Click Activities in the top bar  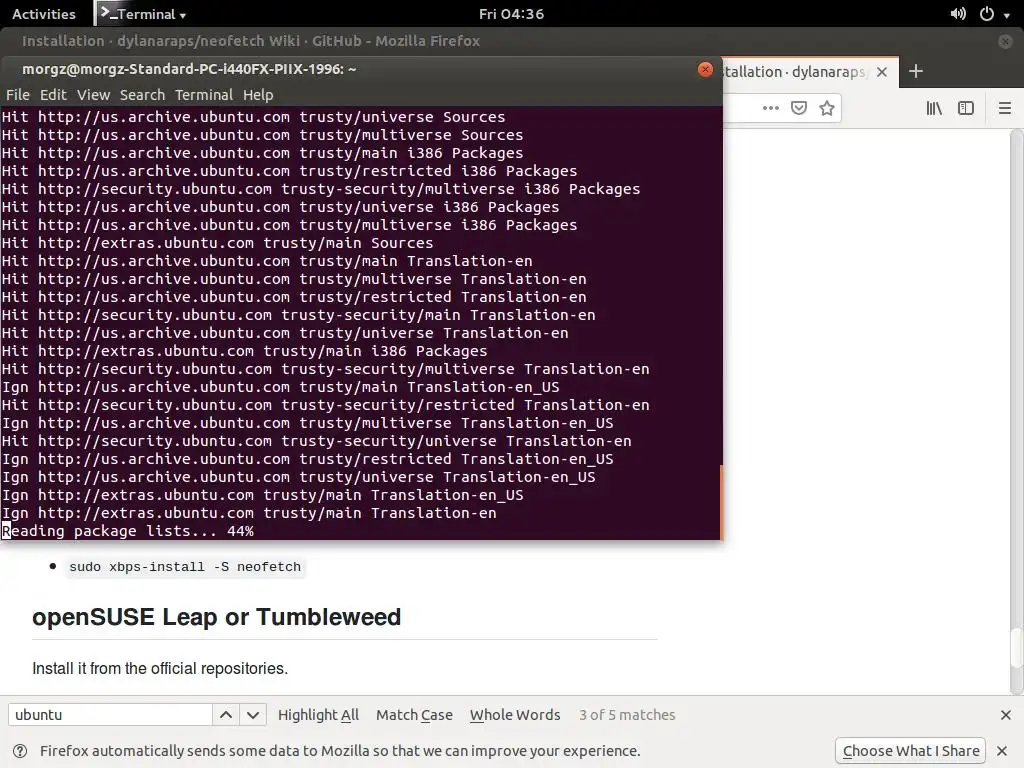click(44, 14)
